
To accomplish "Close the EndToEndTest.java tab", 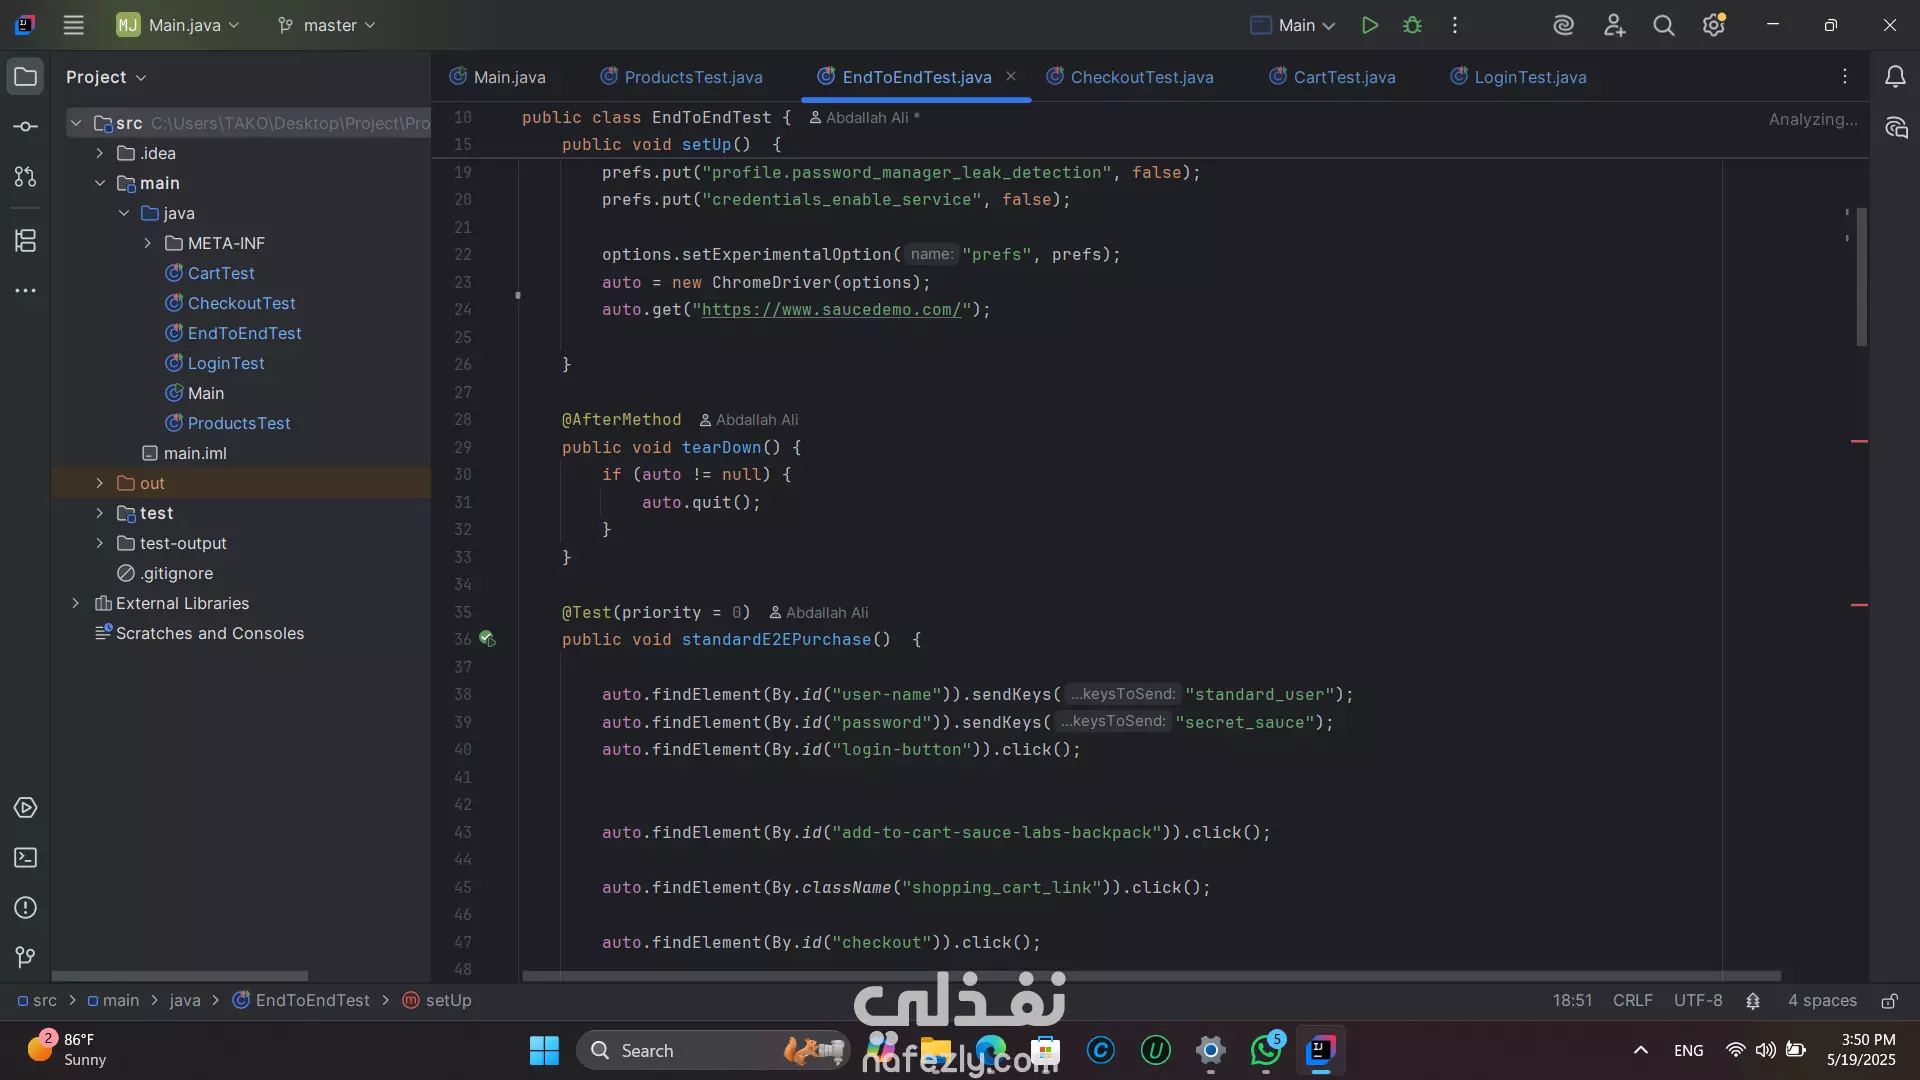I will 1011,76.
